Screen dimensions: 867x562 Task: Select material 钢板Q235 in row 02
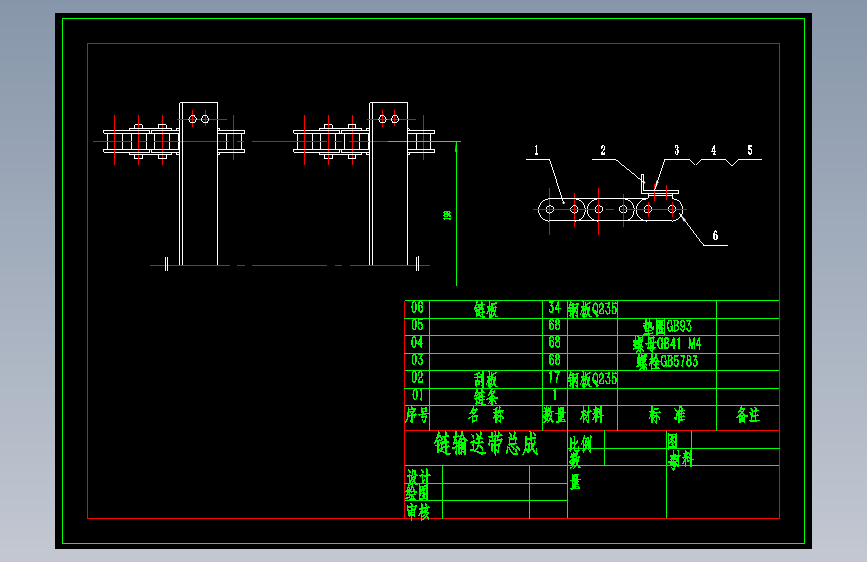click(x=592, y=379)
